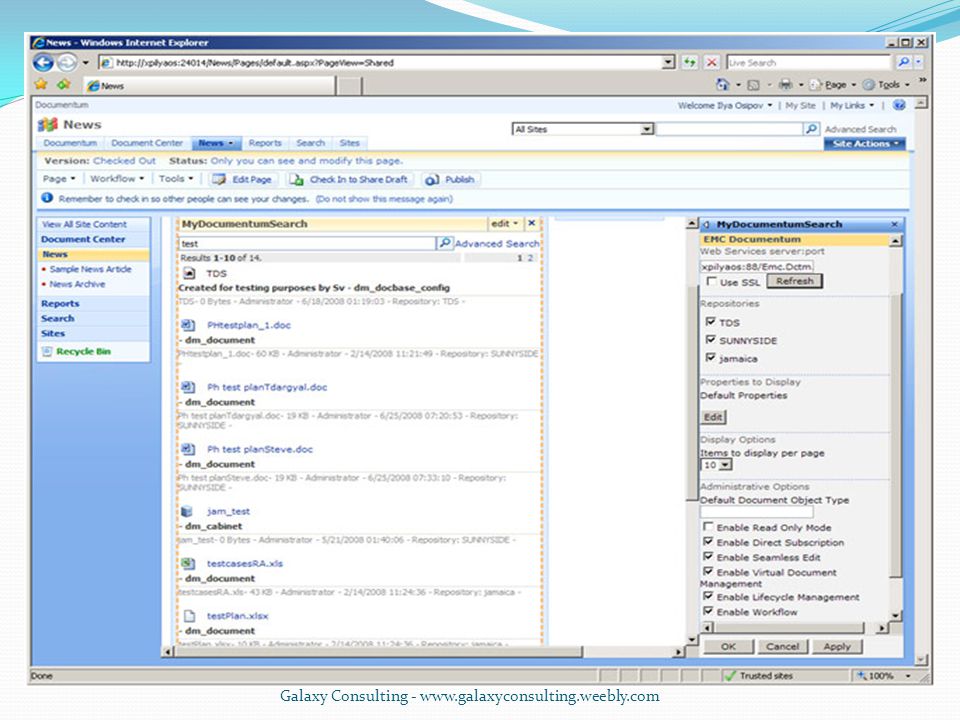Click the Cancel button in tool pane

tap(782, 647)
